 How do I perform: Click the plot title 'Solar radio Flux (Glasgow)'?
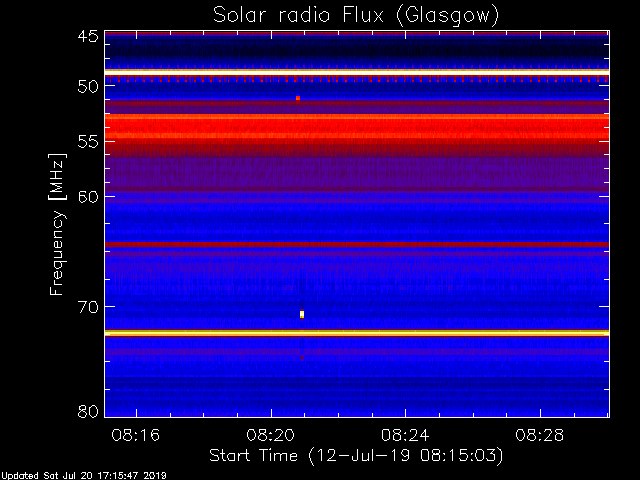point(356,16)
